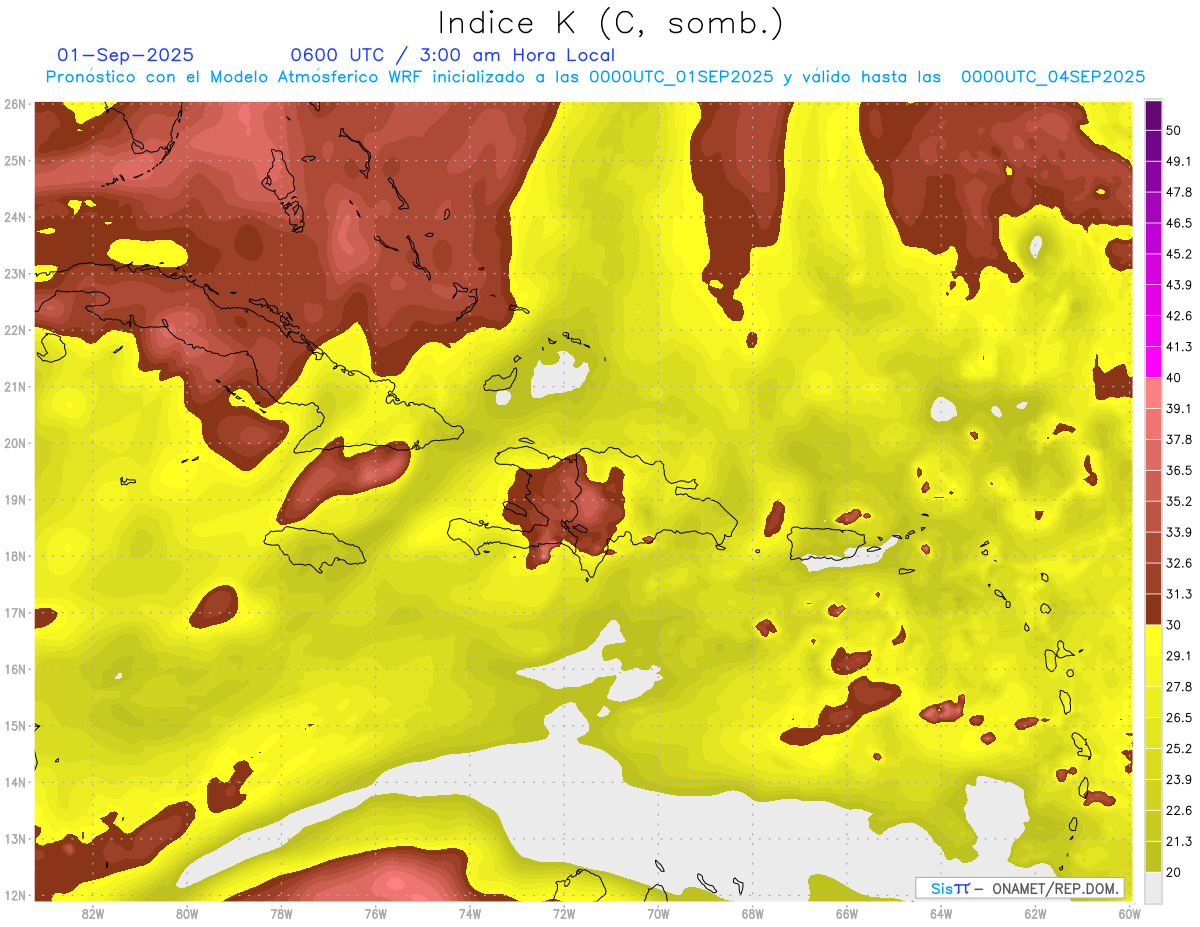Viewport: 1200px width, 927px height.
Task: Click the colorbar value 21.3
Action: [1178, 841]
